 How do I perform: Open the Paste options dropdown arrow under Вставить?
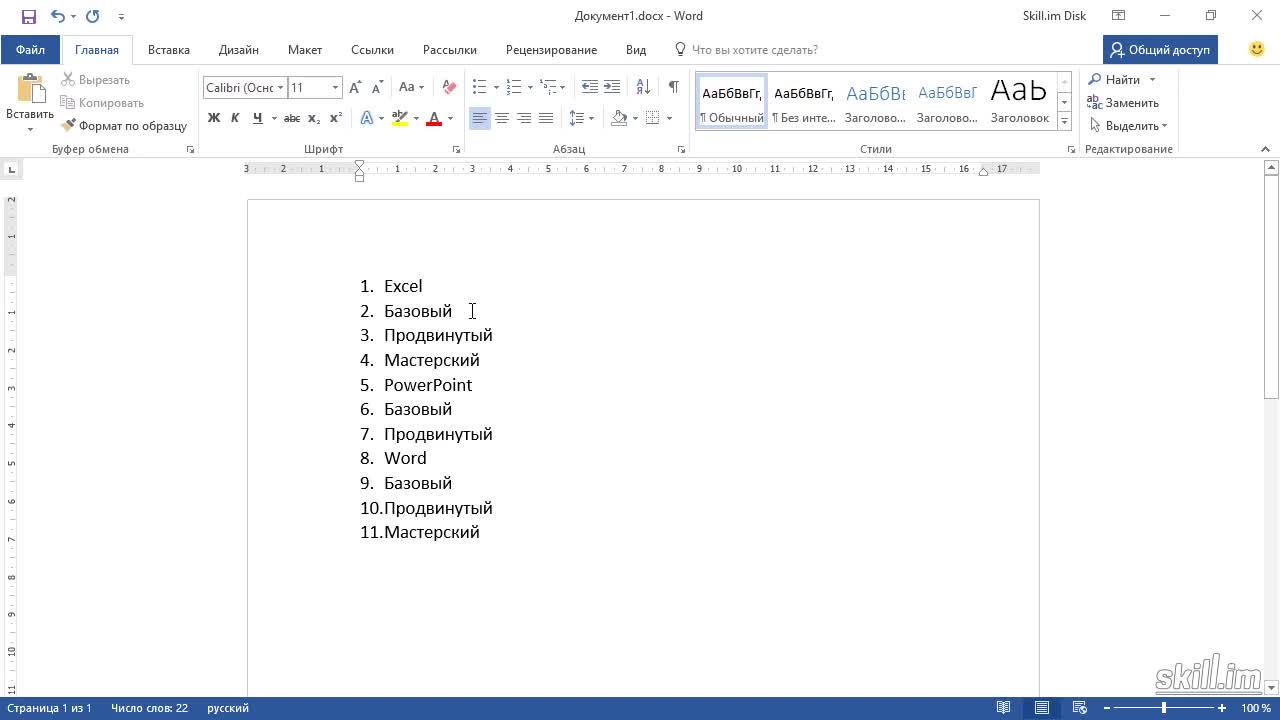coord(29,128)
